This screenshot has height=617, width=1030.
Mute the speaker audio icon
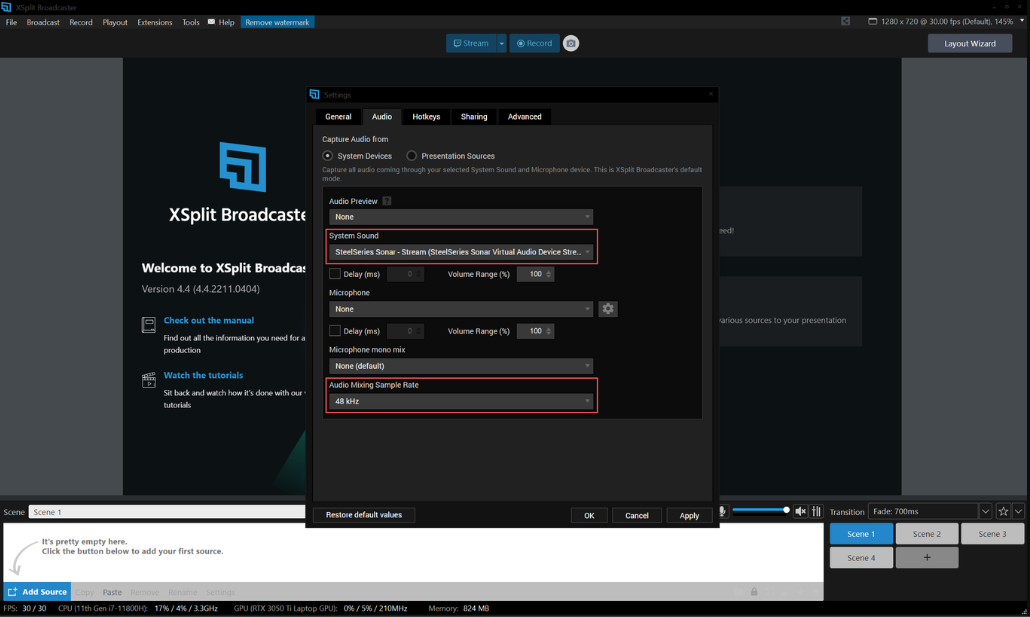coord(800,511)
